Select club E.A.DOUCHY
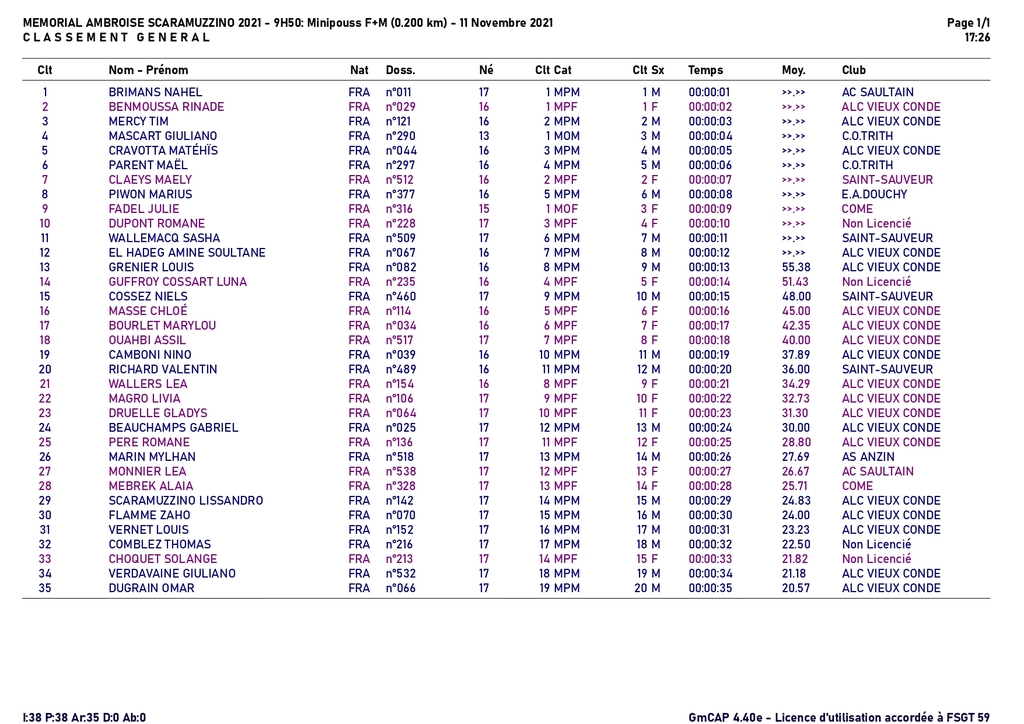 point(874,194)
